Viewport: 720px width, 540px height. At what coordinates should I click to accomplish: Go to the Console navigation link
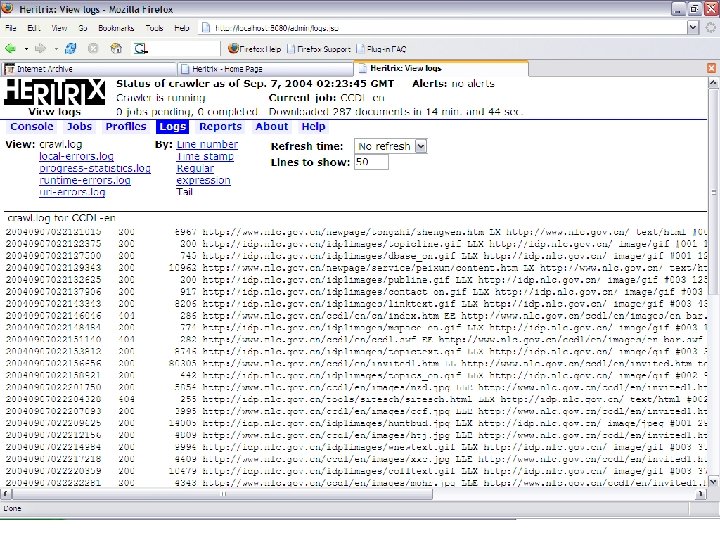[x=32, y=127]
